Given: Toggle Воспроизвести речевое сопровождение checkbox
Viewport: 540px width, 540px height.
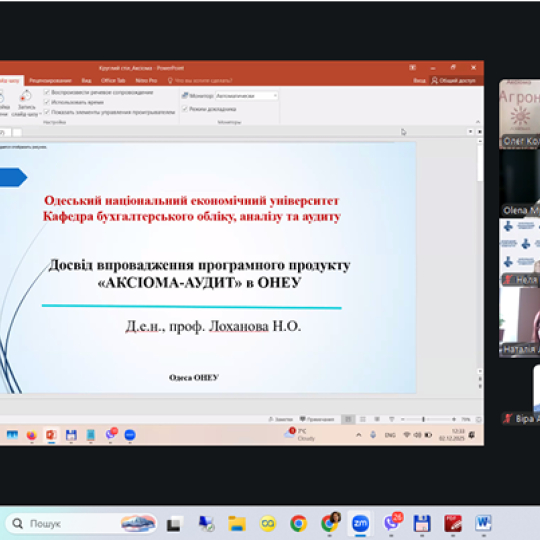Looking at the screenshot, I should pos(47,92).
